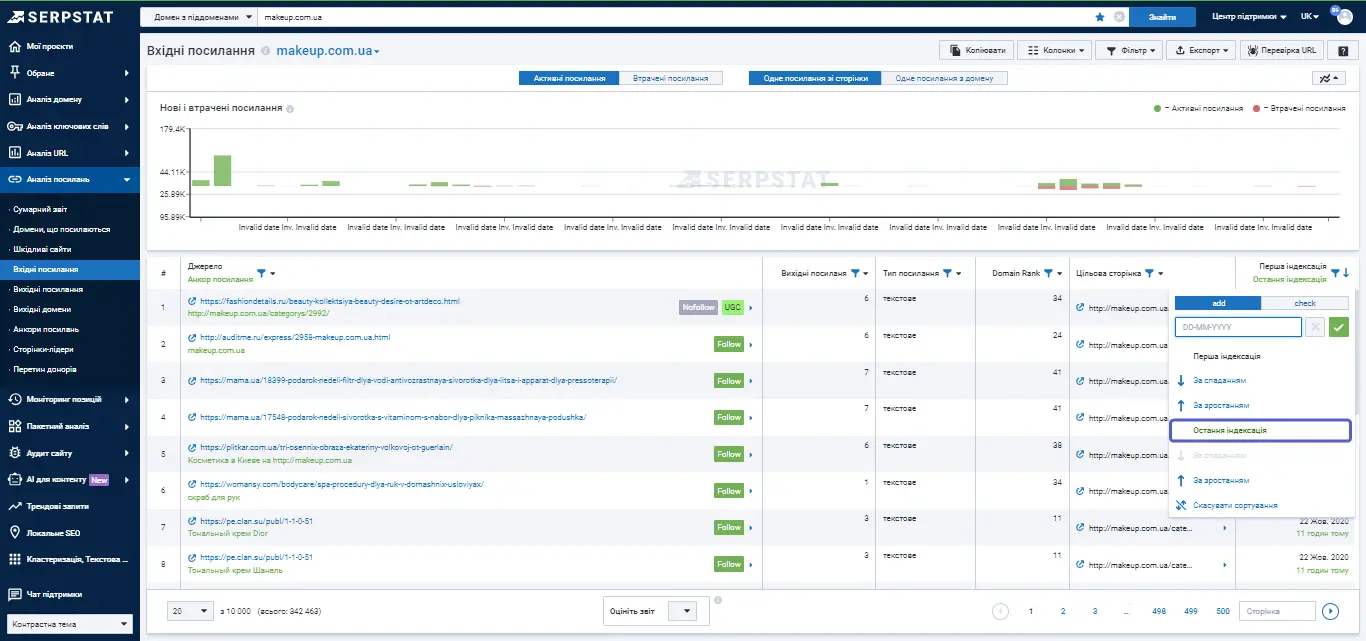Click the Follow badge for auditme.ru row
Image resolution: width=1366 pixels, height=641 pixels.
(x=729, y=345)
